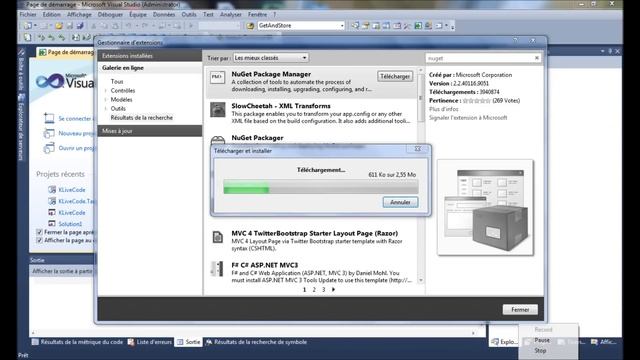The width and height of the screenshot is (640, 360).
Task: Expand the Contrôles category
Action: 106,91
